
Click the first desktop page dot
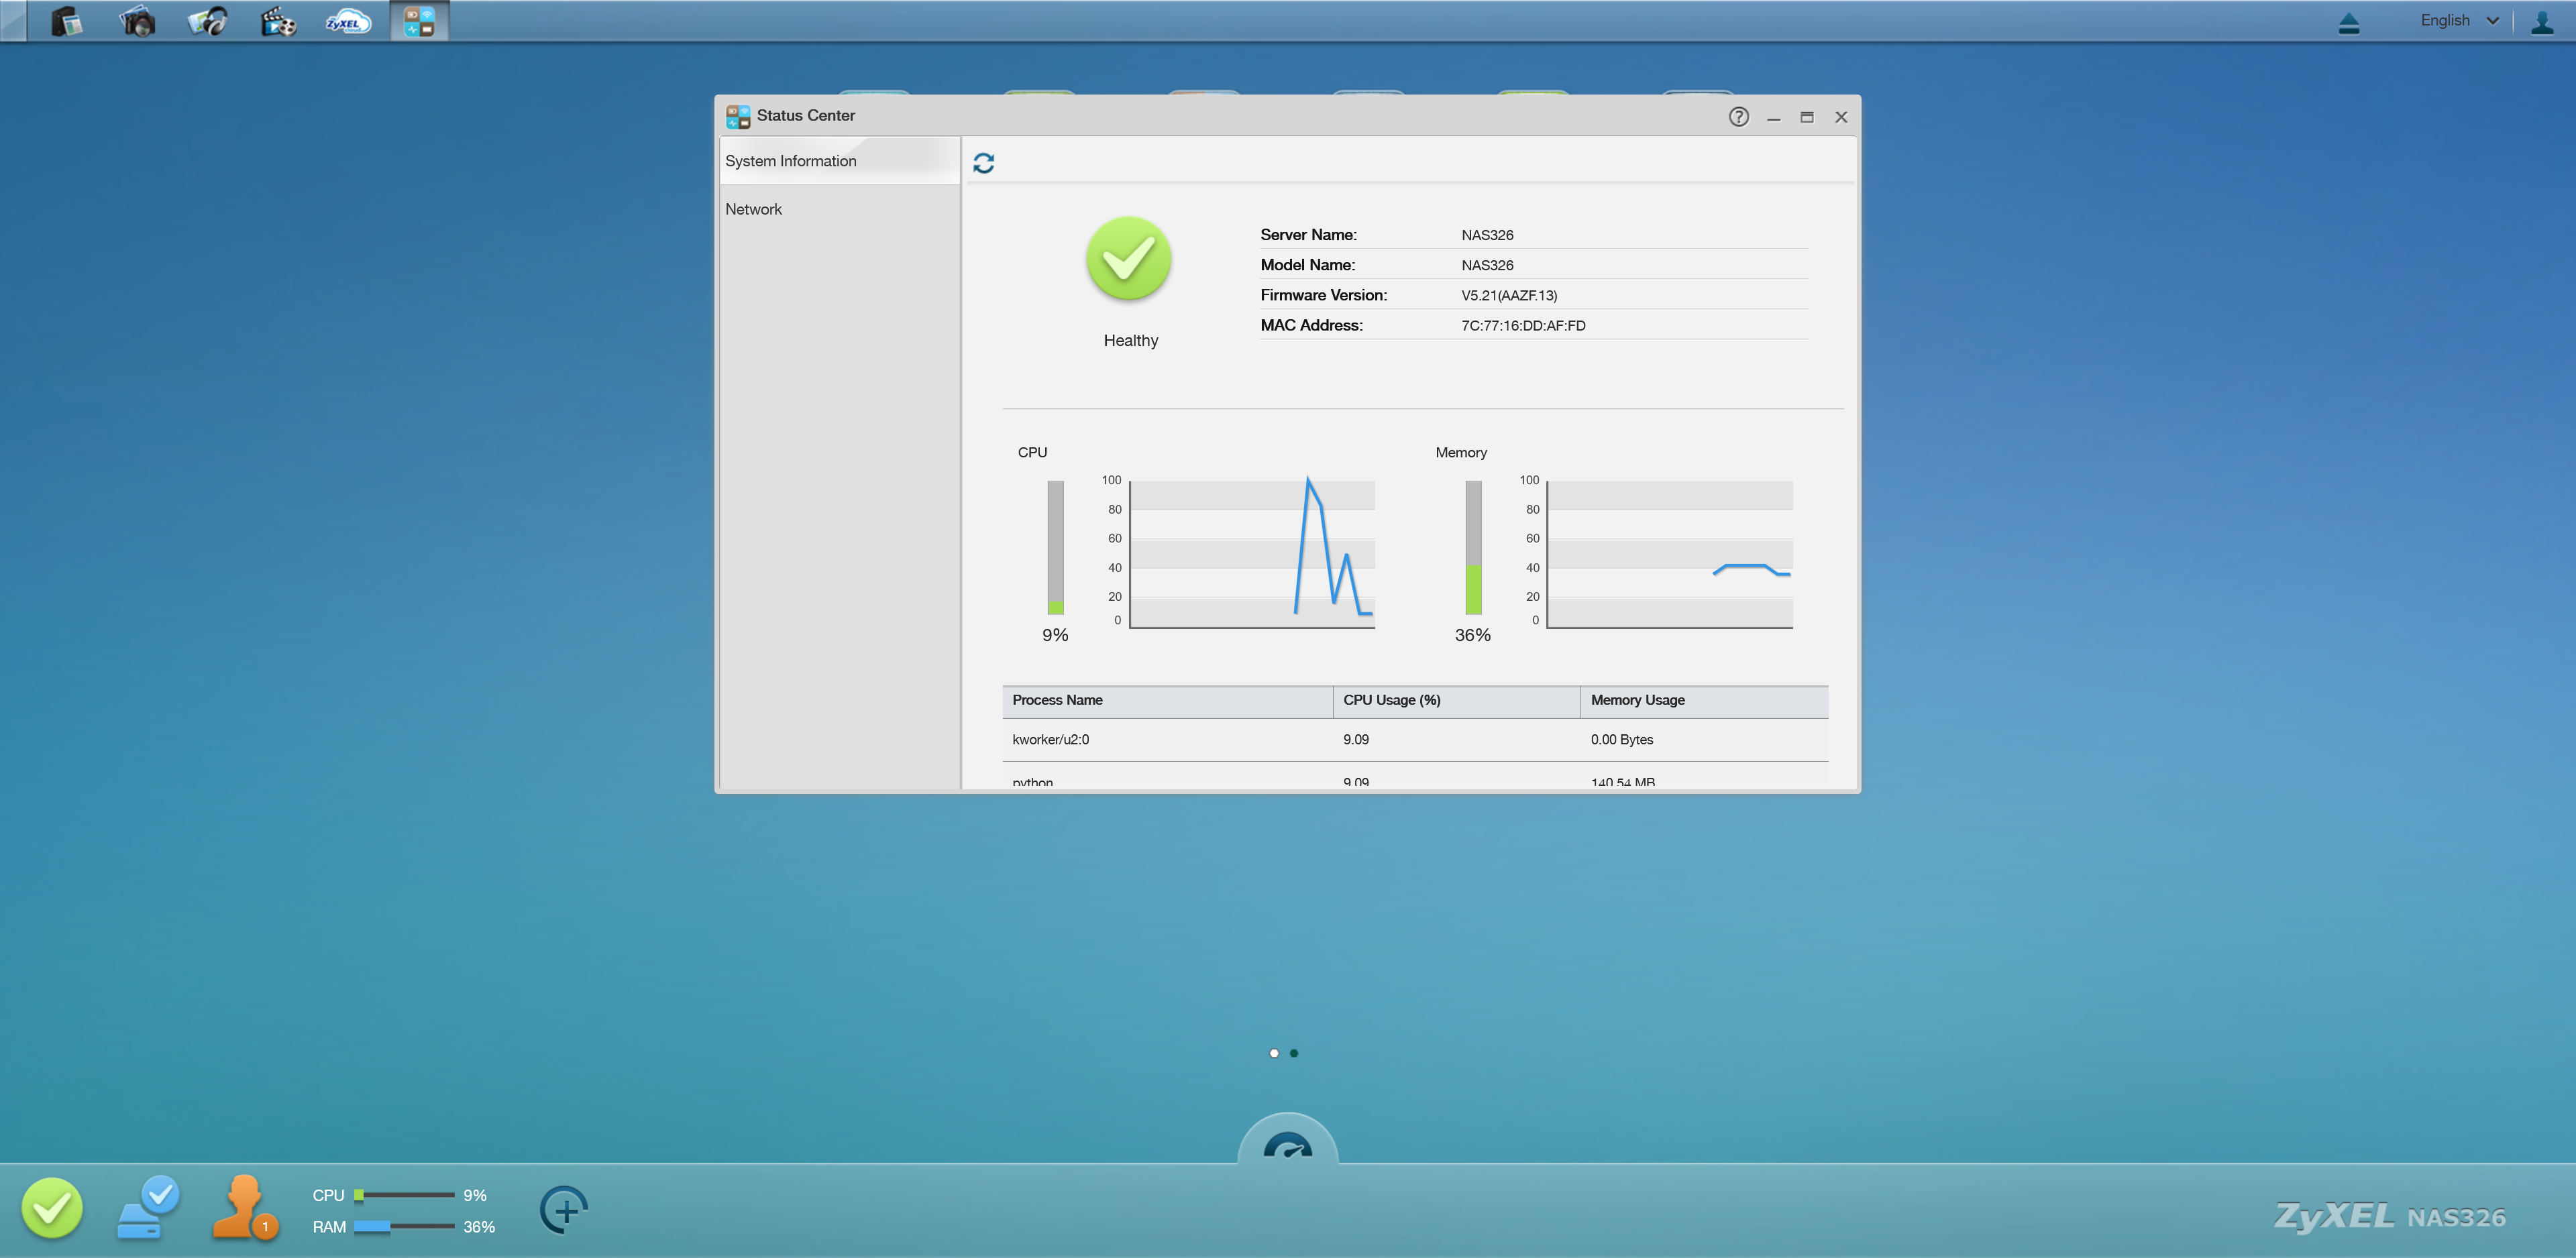(1273, 1053)
